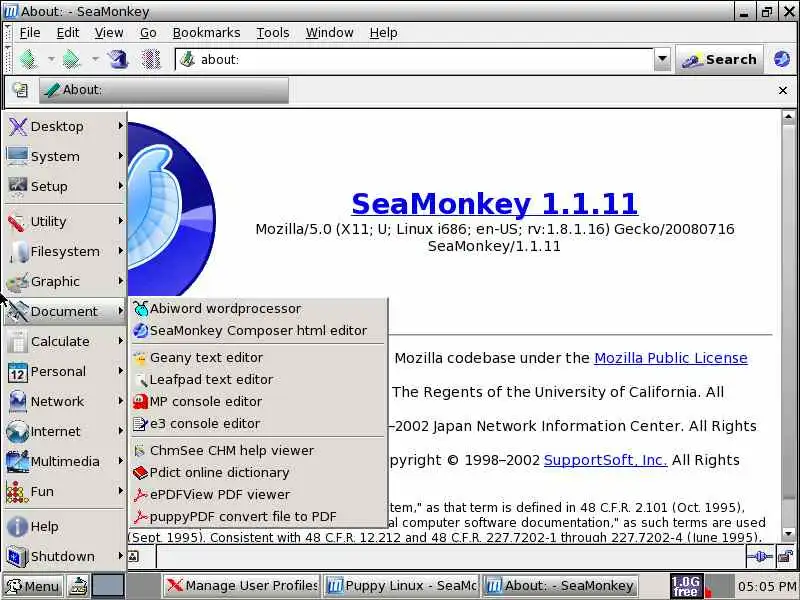Expand the Personal submenu
The width and height of the screenshot is (800, 600).
coord(65,371)
